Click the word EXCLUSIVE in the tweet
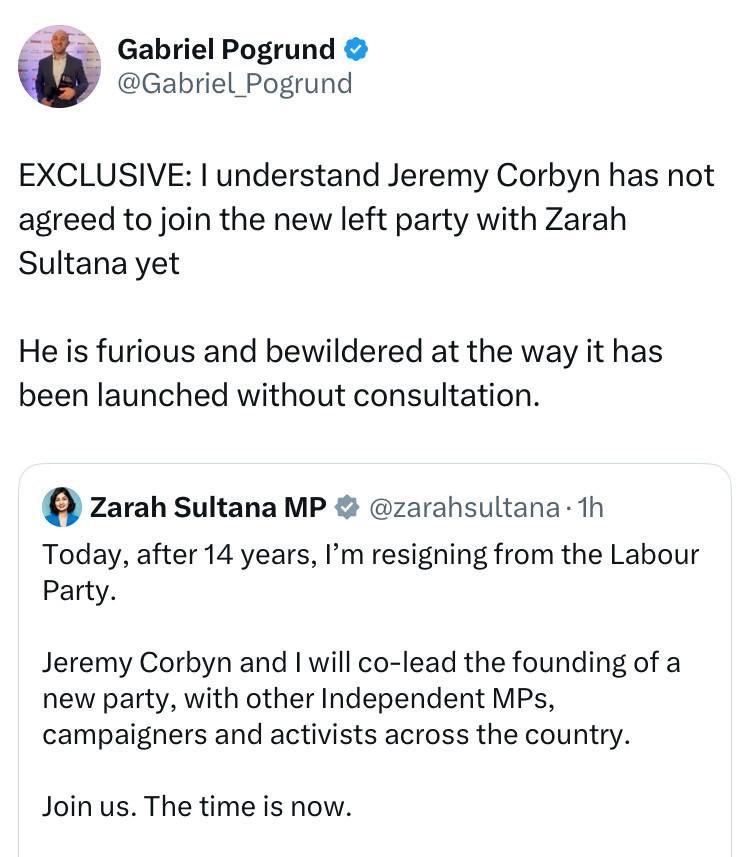The image size is (750, 857). [x=100, y=176]
